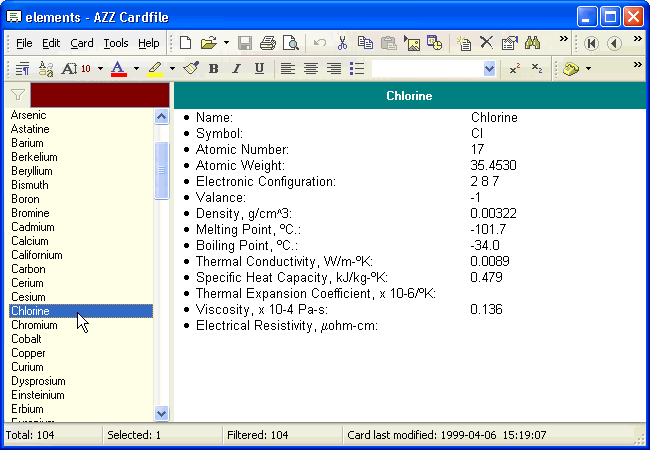Viewport: 650px width, 450px height.
Task: Click the filter funnel icon
Action: coord(18,95)
